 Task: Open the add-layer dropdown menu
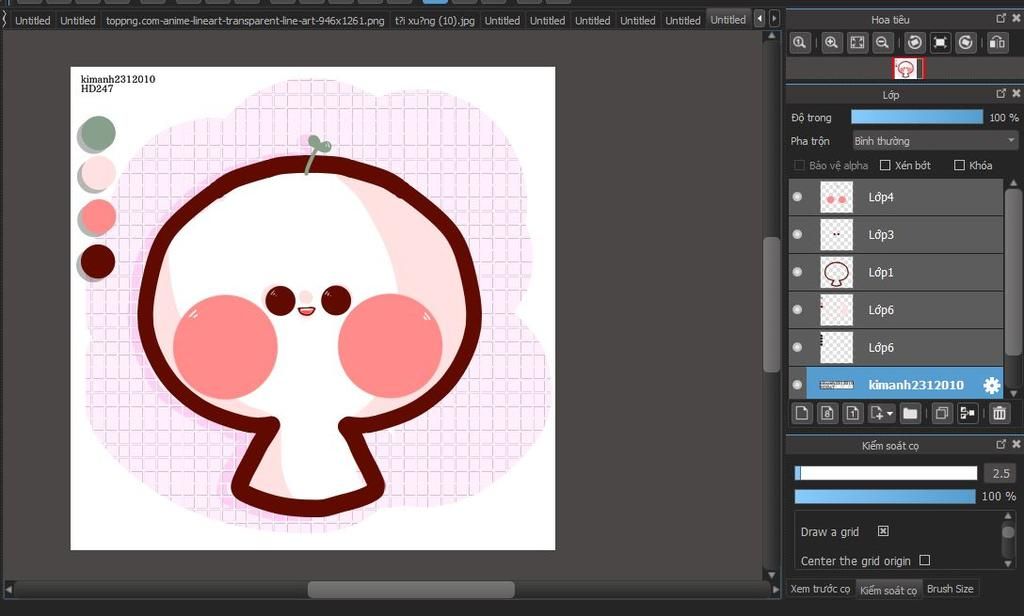[882, 413]
